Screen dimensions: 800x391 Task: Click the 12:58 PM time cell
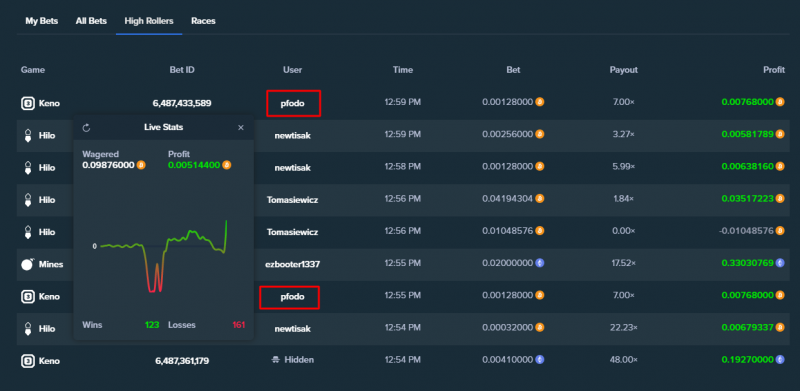point(403,166)
